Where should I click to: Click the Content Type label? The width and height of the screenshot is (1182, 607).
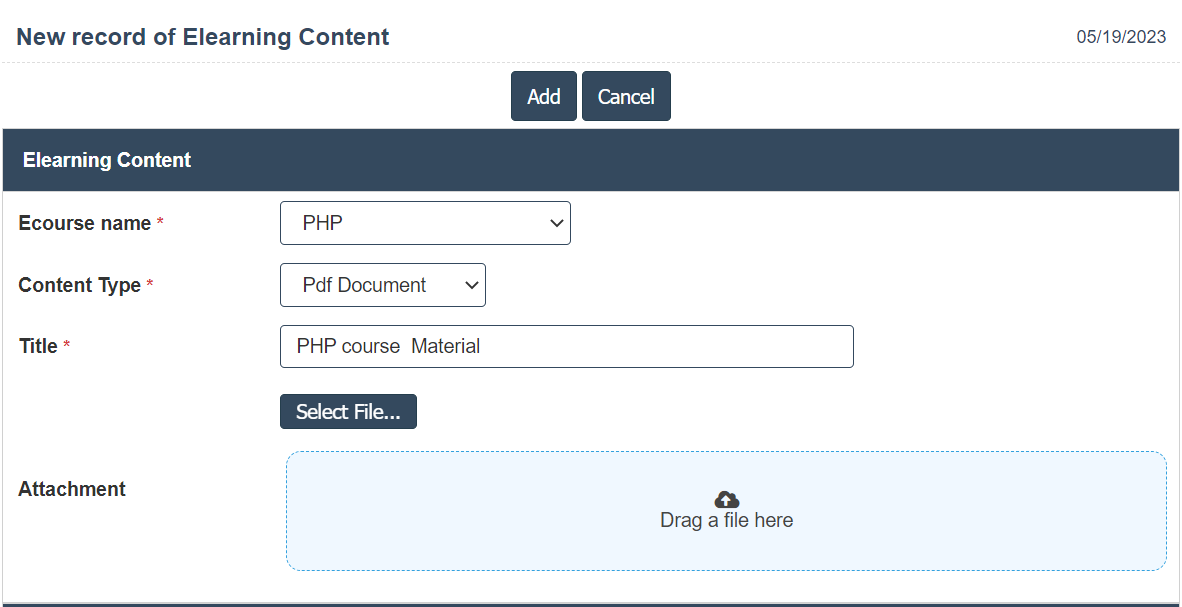click(80, 285)
